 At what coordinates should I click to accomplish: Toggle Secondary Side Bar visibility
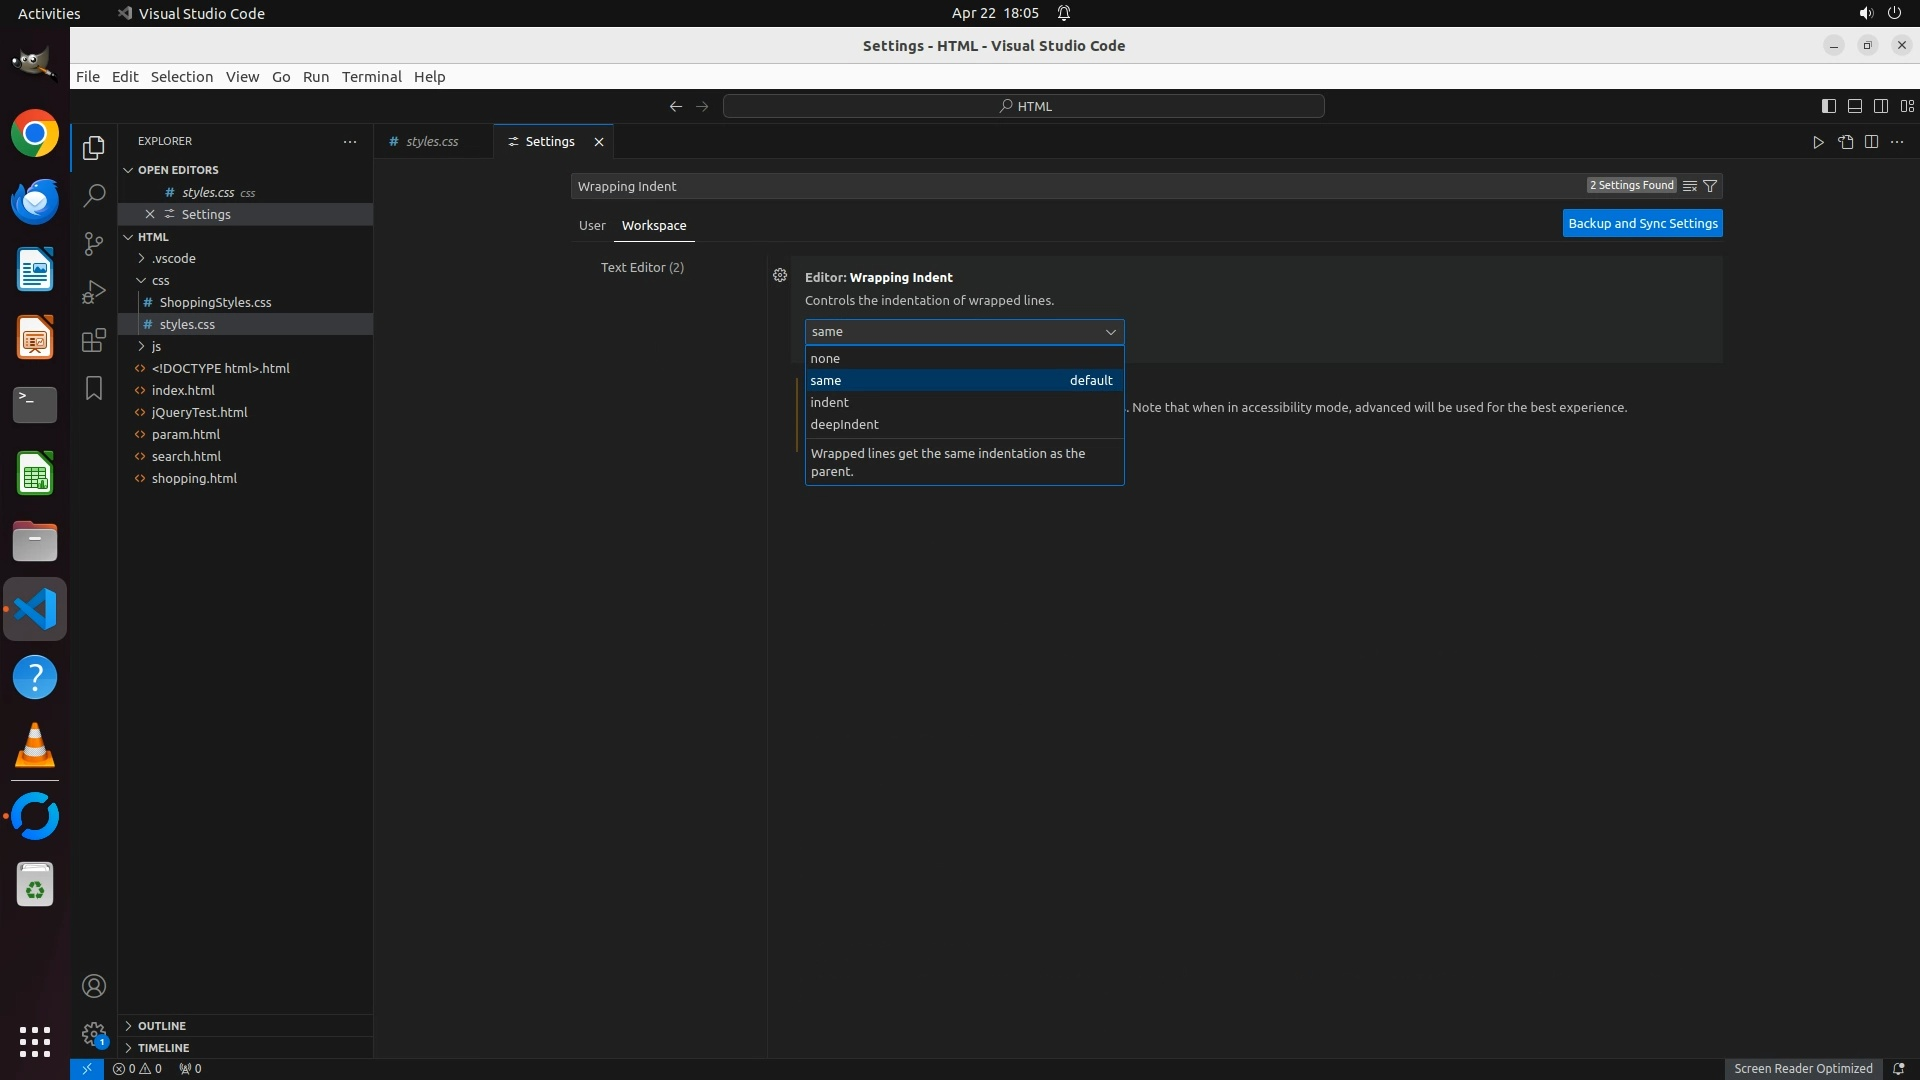(x=1880, y=106)
